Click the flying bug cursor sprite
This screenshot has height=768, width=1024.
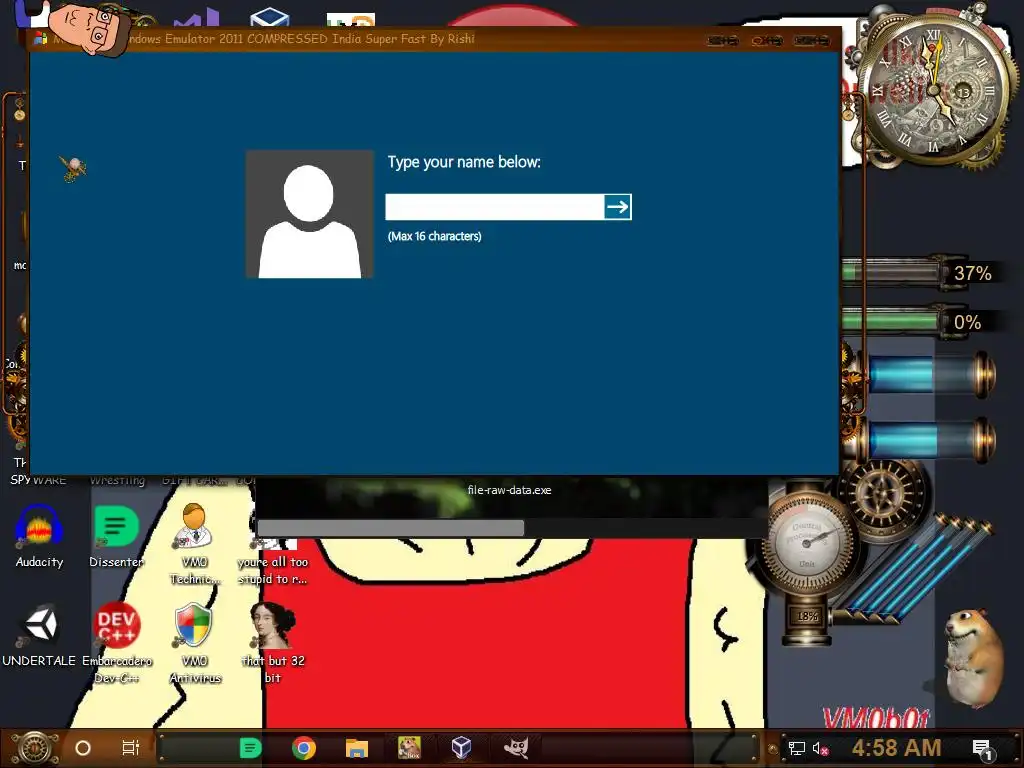(72, 168)
